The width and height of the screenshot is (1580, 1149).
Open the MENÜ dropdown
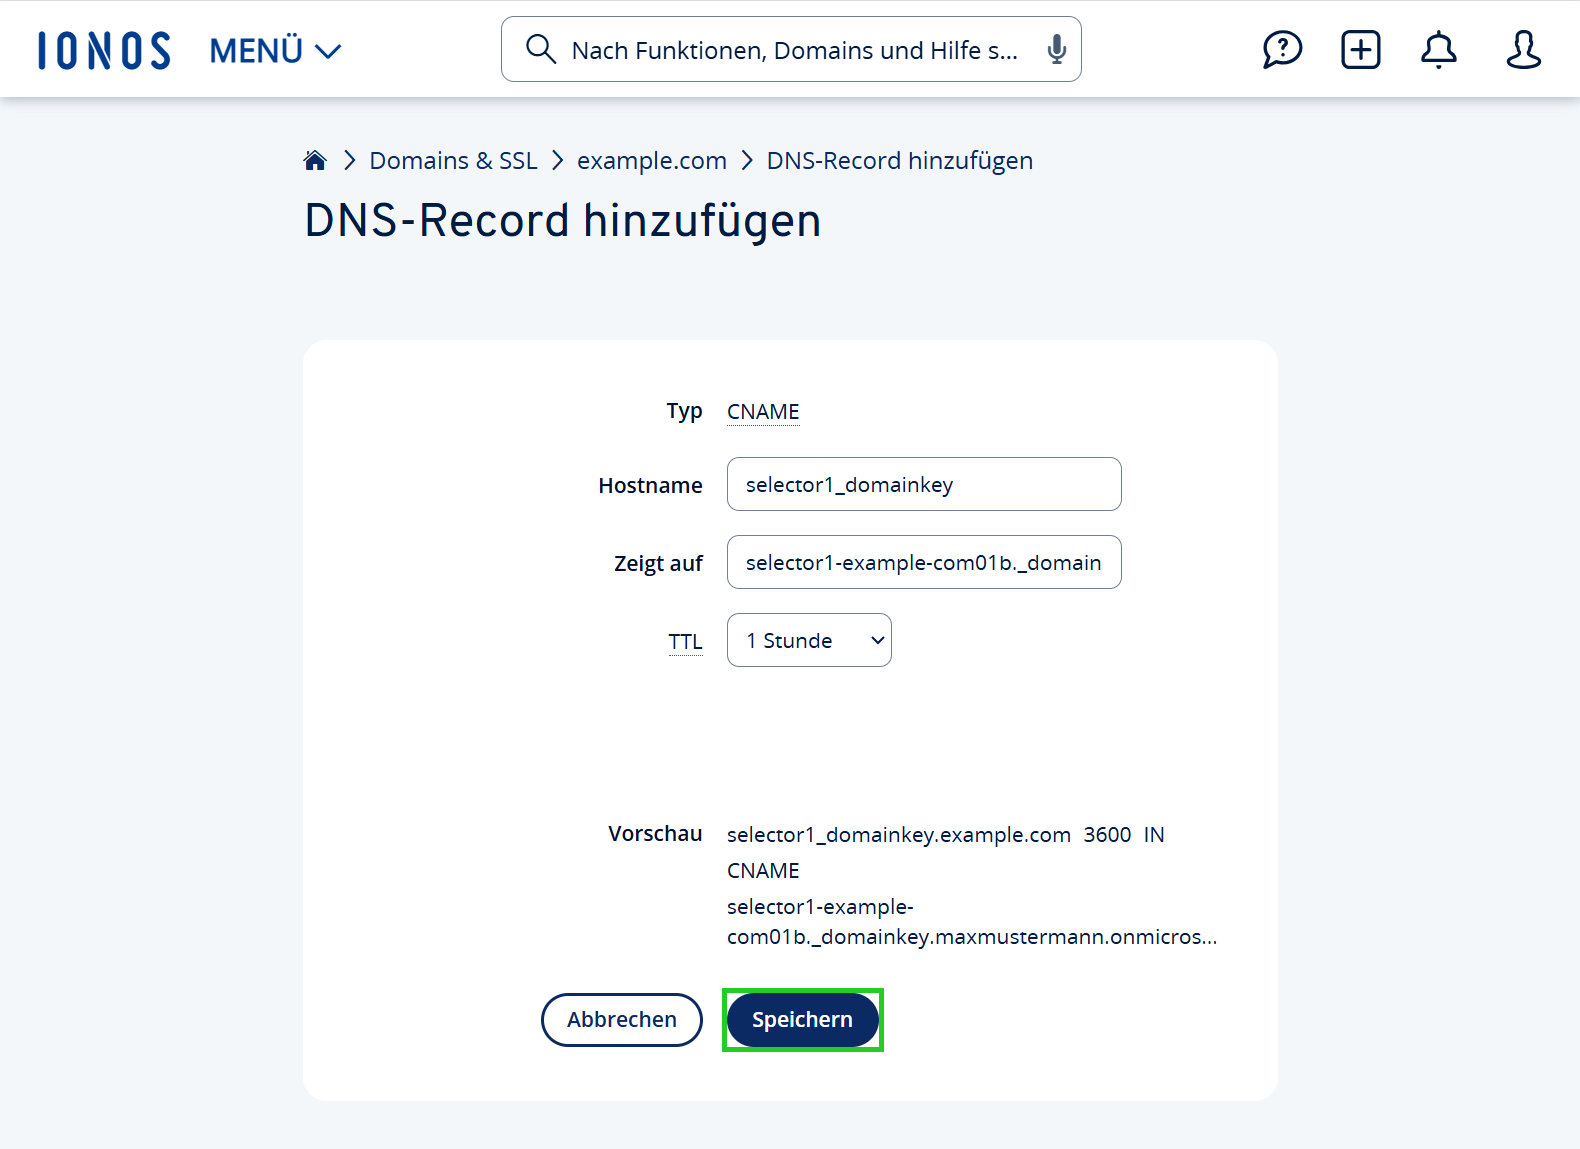(275, 50)
